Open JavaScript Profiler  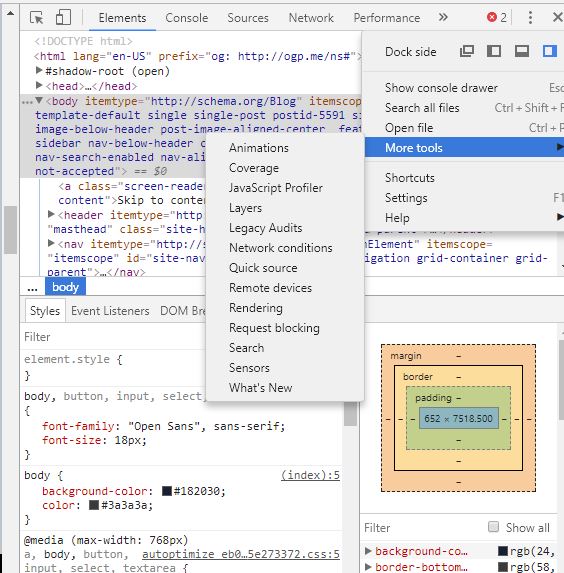[285, 188]
